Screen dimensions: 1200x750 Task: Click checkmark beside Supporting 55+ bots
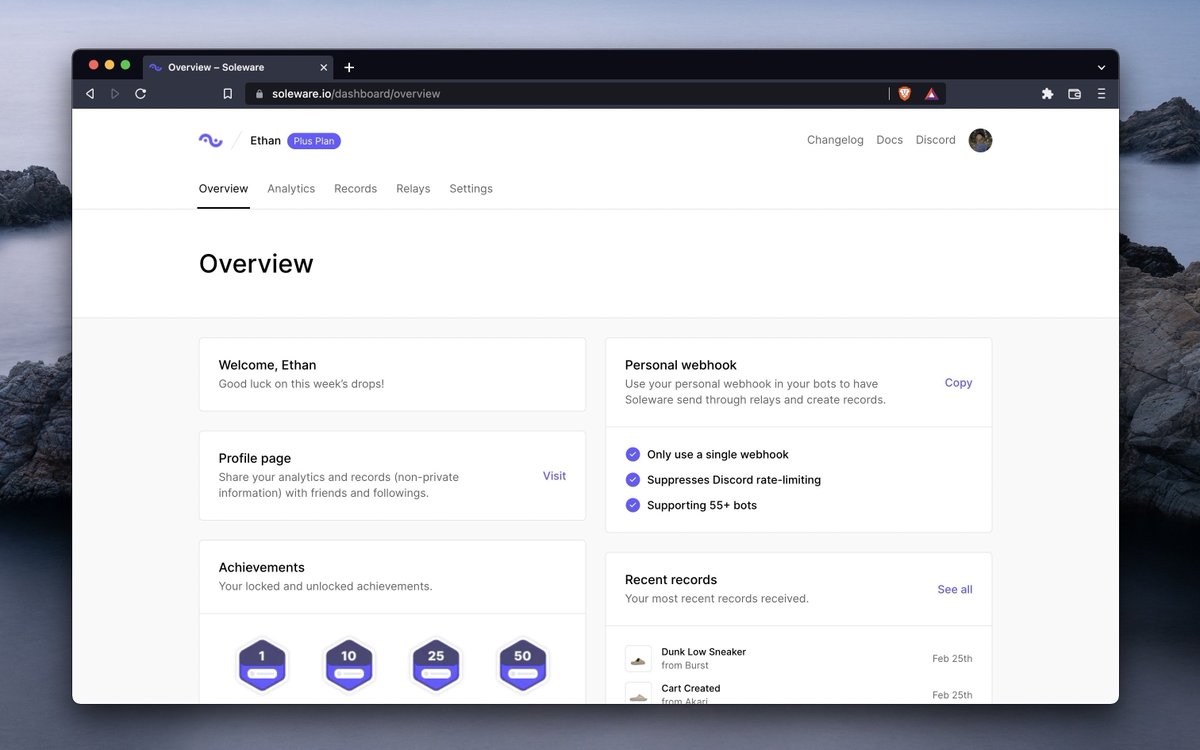632,505
